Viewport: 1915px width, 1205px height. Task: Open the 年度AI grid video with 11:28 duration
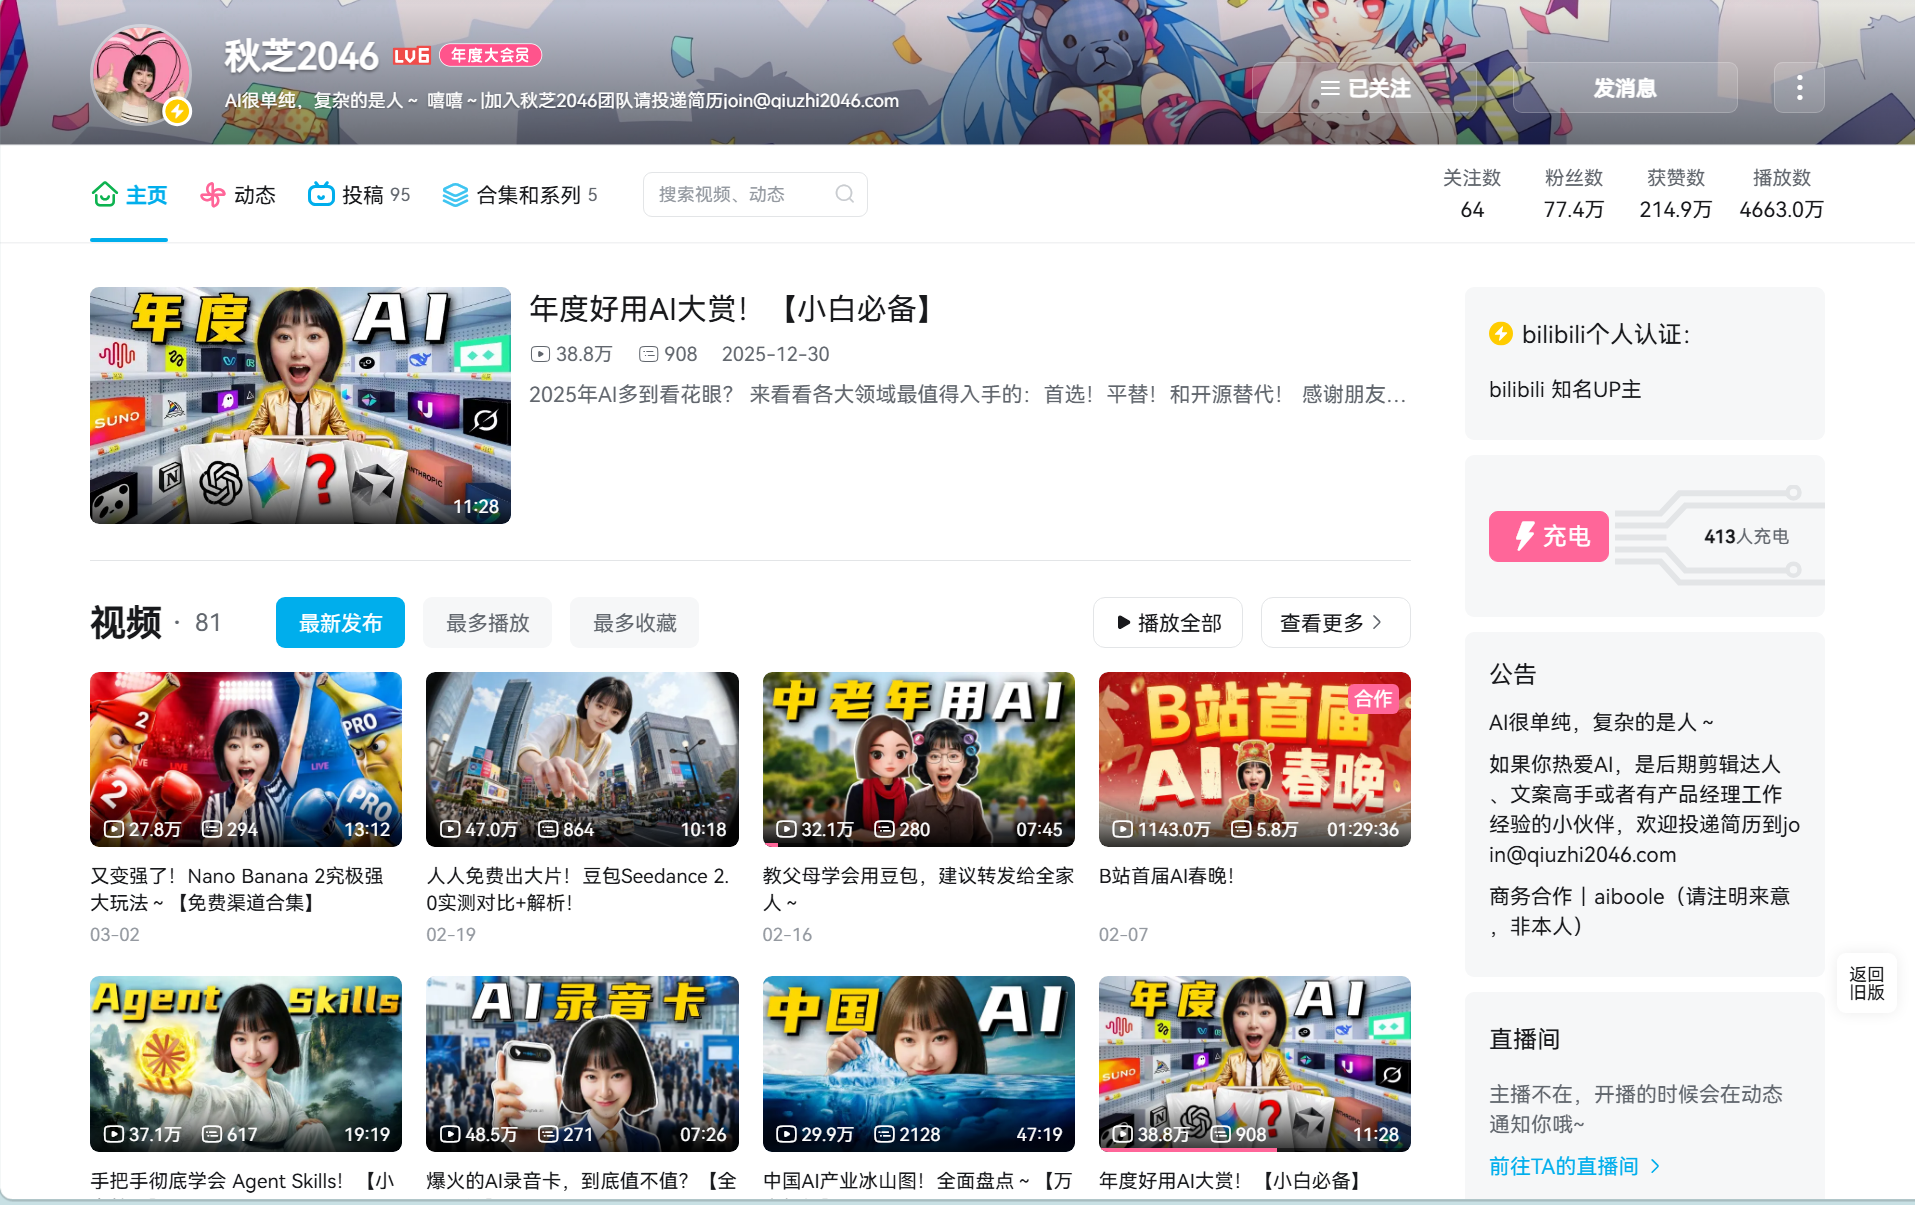[x=1255, y=1064]
